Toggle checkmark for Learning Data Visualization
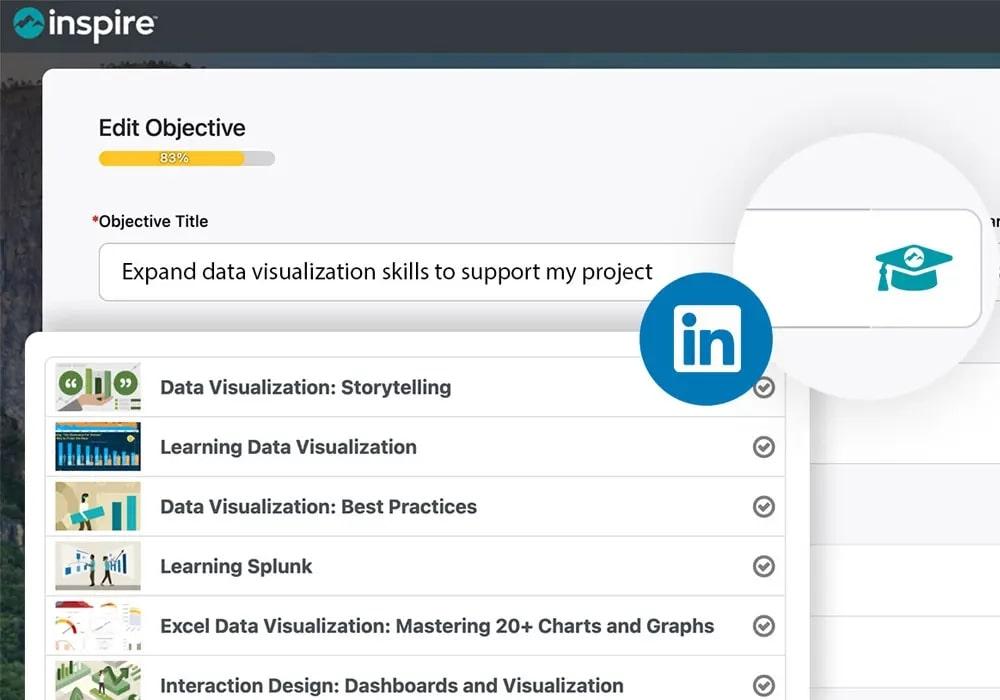Screen dimensions: 1000x700 coord(764,447)
